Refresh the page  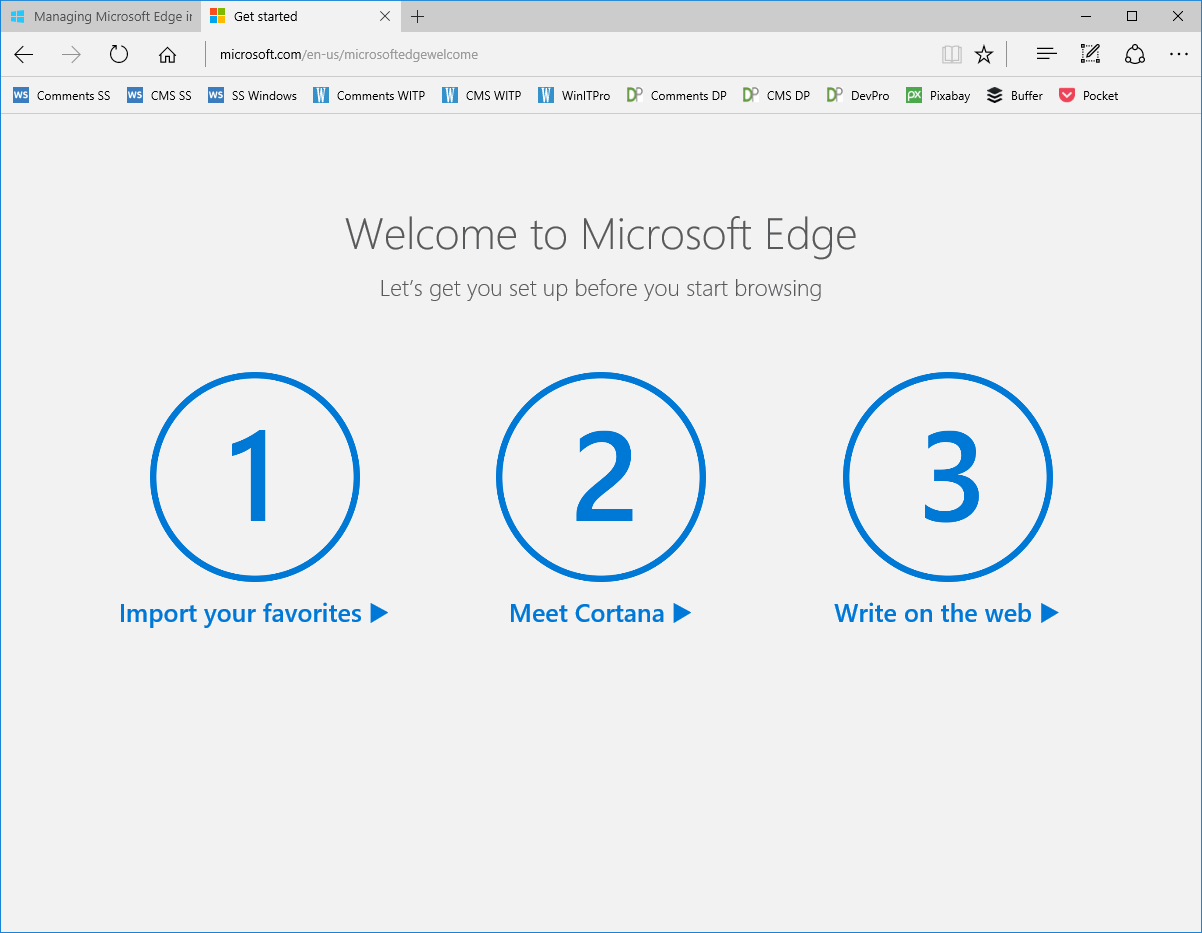119,55
